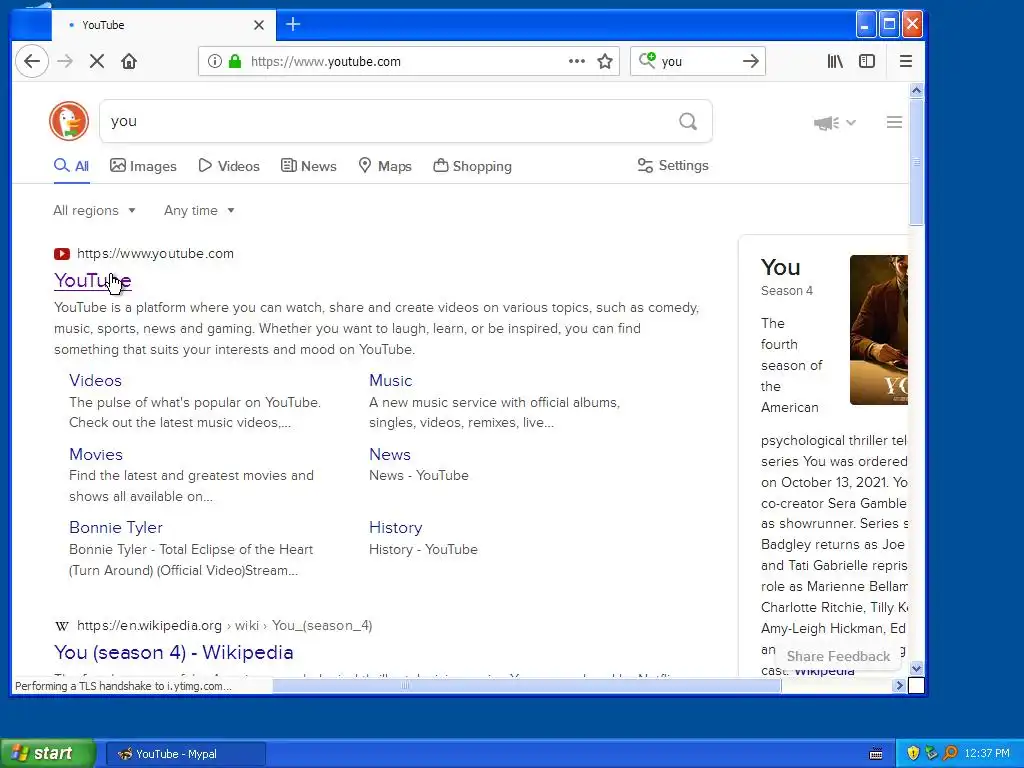Click the search engine magnifier icon
This screenshot has width=1024, height=768.
(647, 61)
